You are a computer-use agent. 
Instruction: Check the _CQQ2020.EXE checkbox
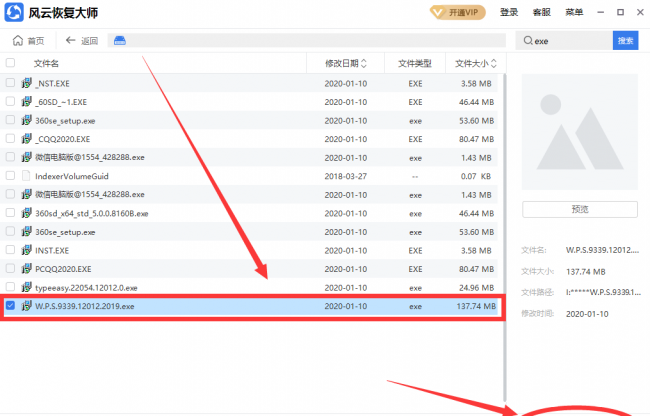point(10,138)
